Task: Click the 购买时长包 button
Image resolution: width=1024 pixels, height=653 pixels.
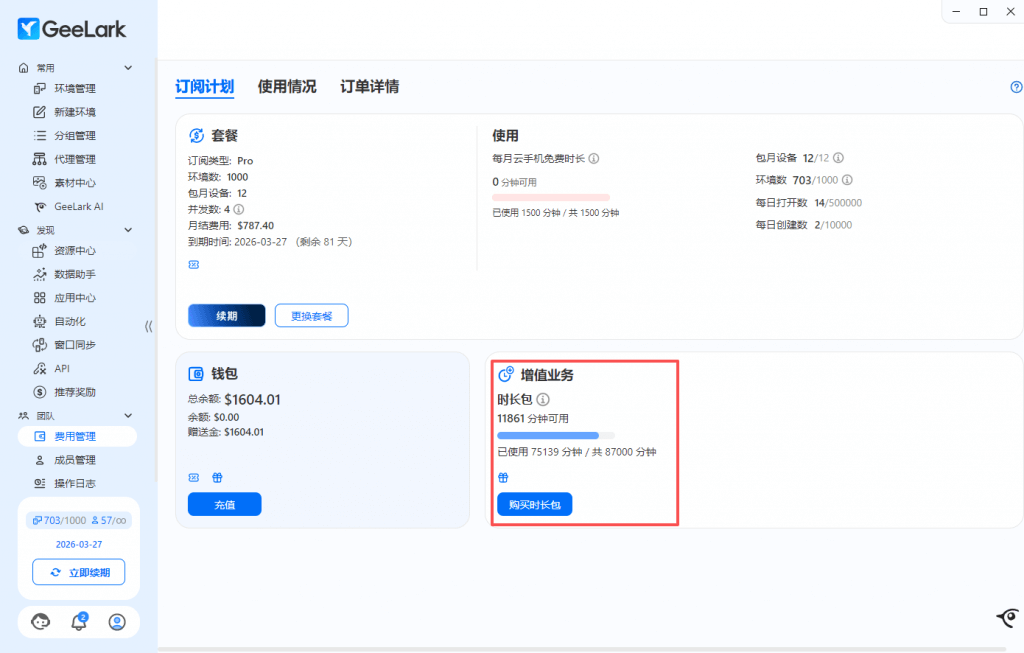Action: point(534,505)
